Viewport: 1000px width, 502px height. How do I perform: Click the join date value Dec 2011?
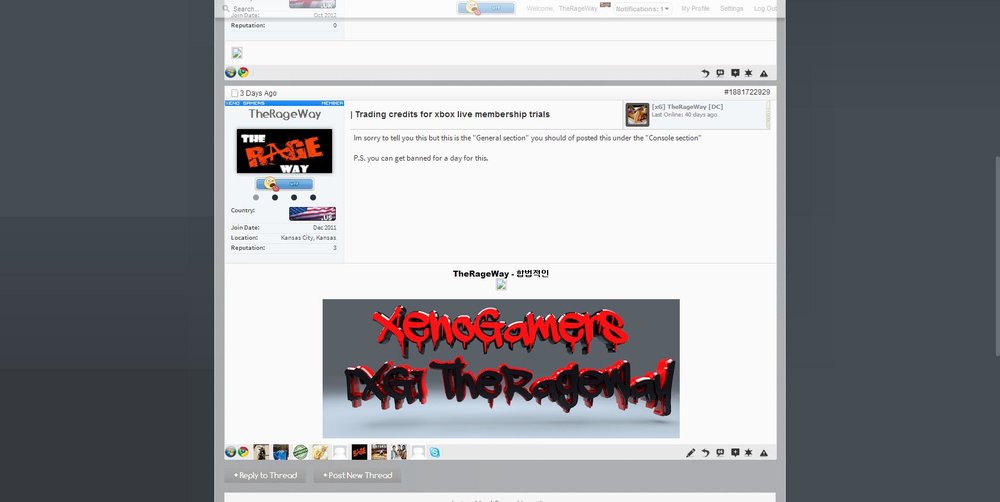click(325, 228)
